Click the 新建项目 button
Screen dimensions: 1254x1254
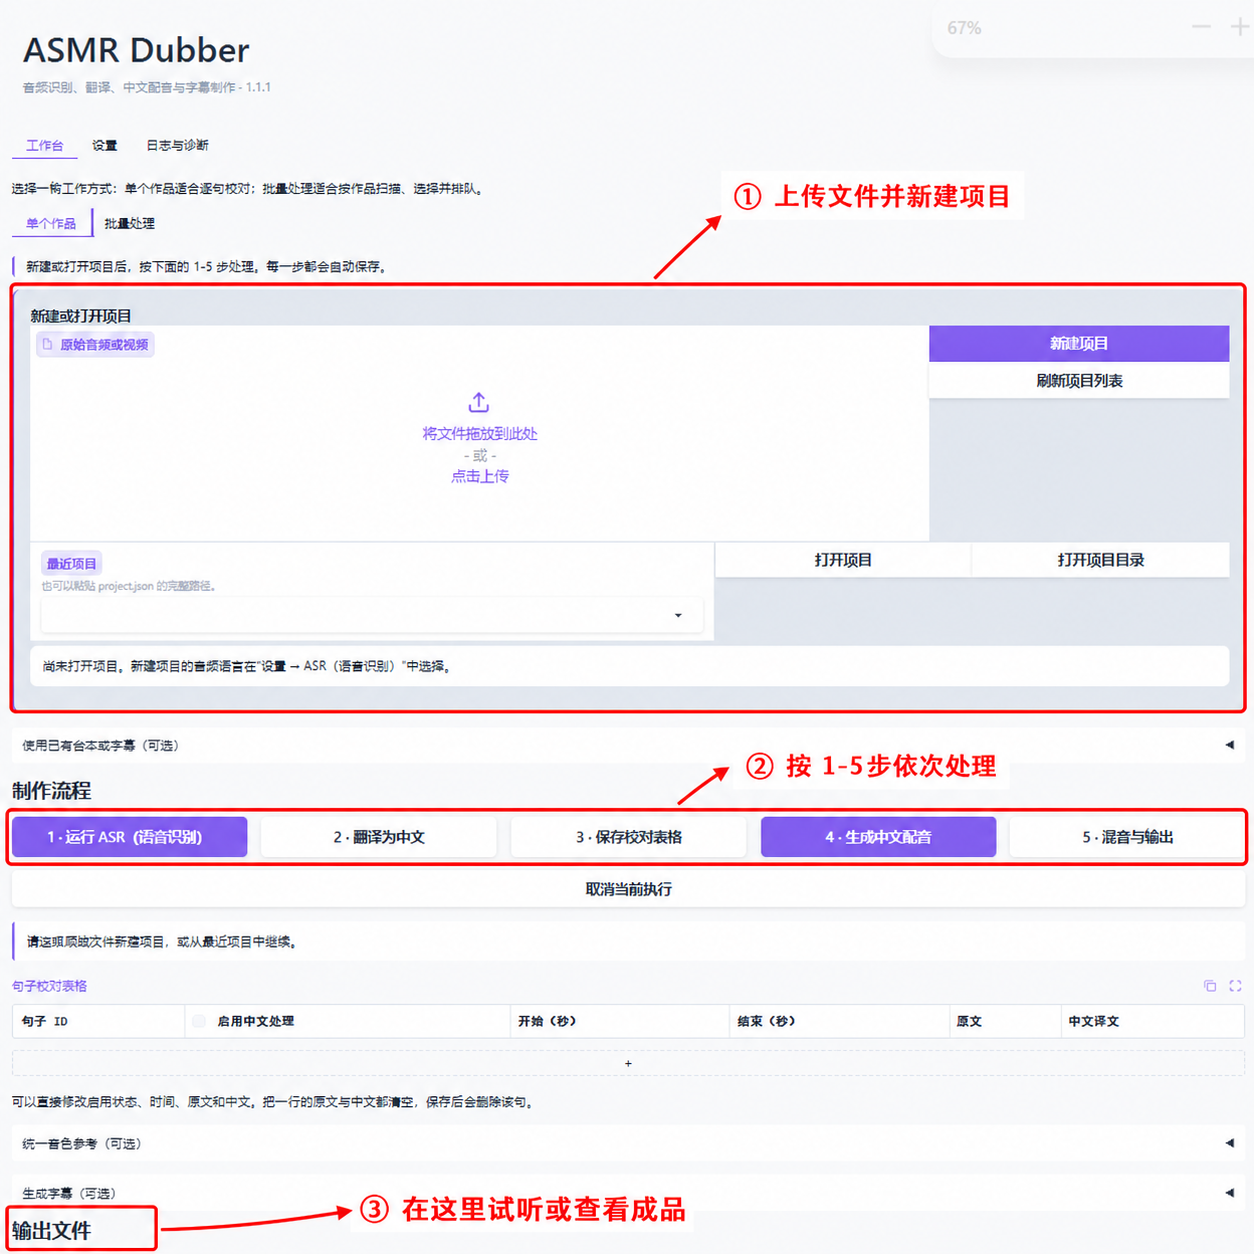(x=1079, y=343)
